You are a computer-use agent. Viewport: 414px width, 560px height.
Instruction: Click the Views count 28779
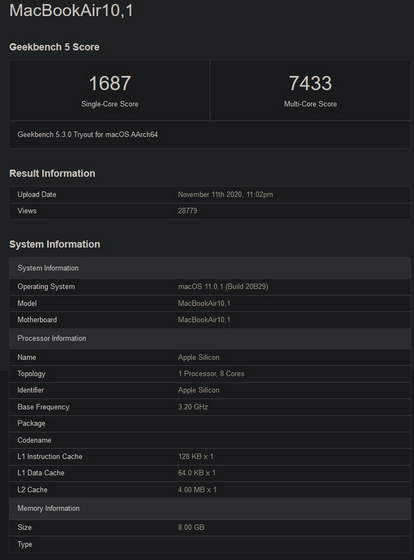(x=188, y=211)
